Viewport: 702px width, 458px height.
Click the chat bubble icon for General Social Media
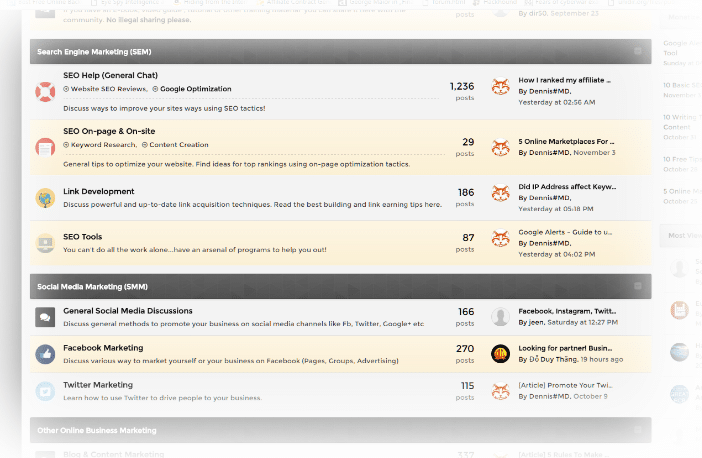pos(45,317)
